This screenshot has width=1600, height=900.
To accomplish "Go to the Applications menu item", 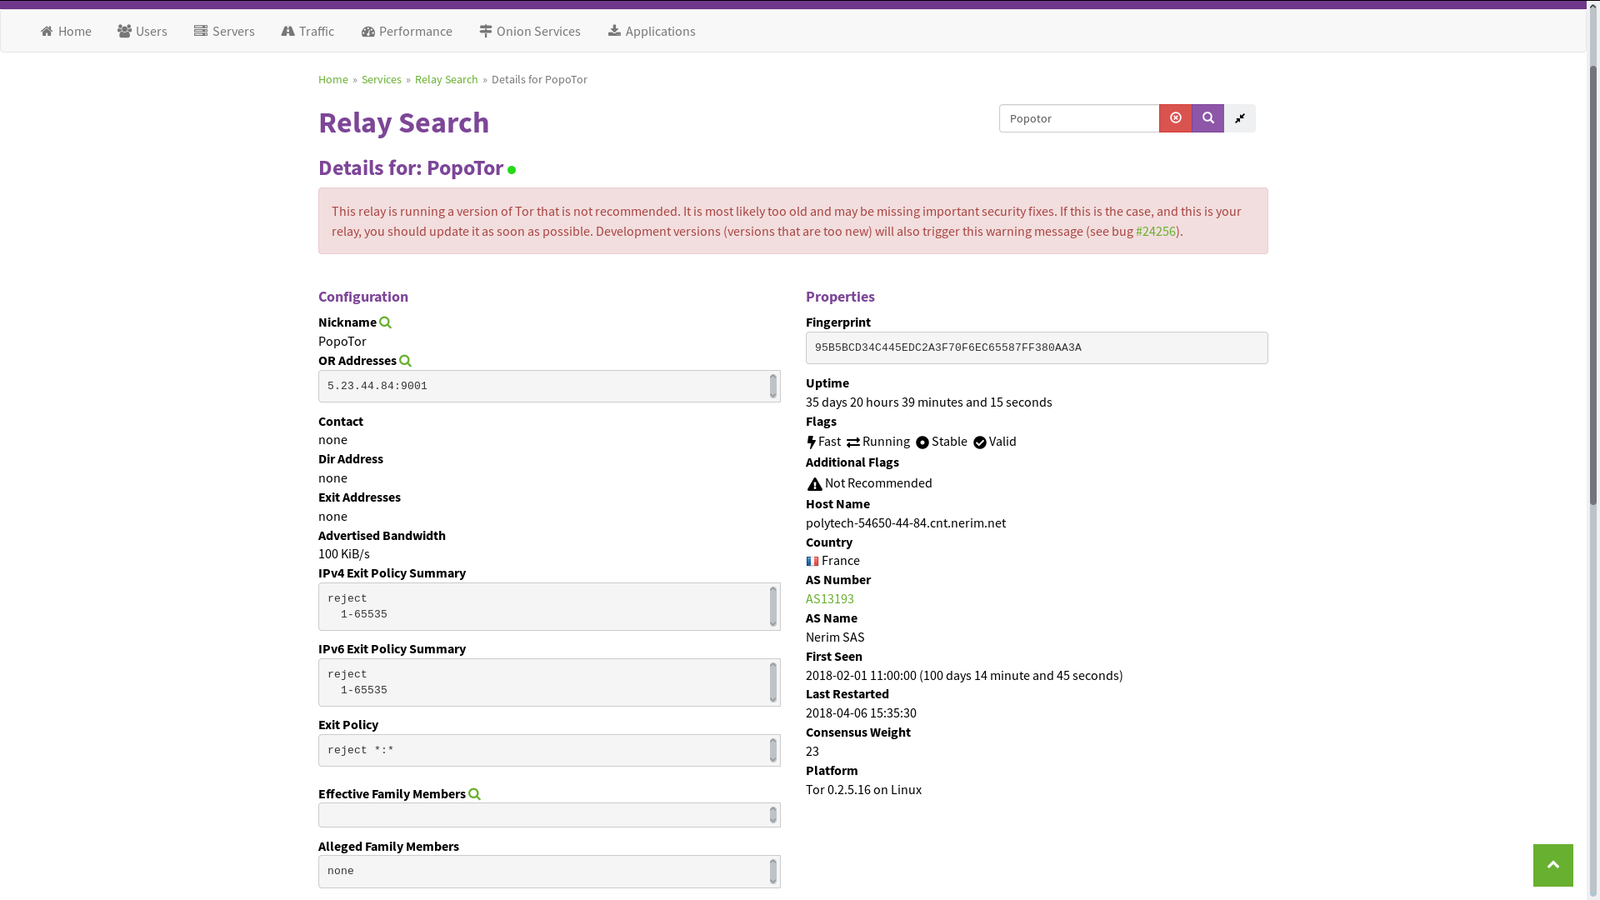I will (x=651, y=31).
